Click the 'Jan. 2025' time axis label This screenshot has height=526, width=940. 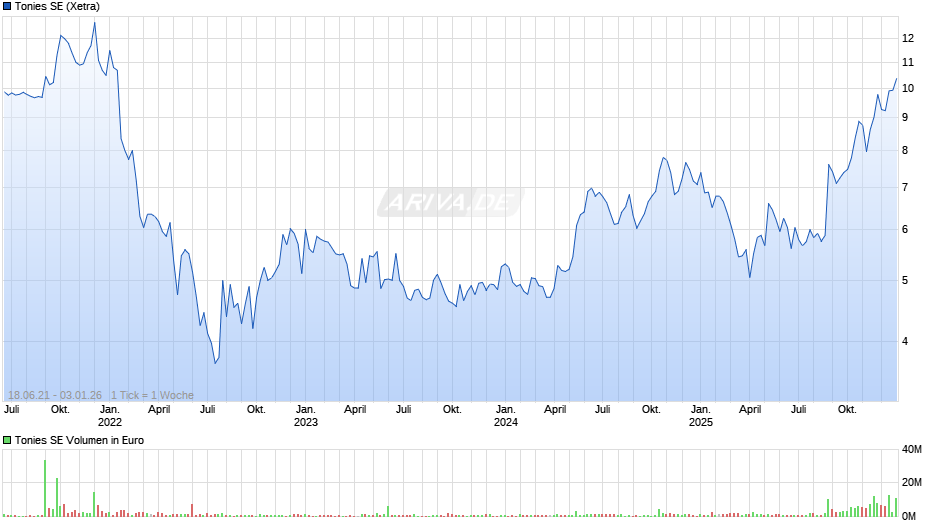[x=701, y=416]
